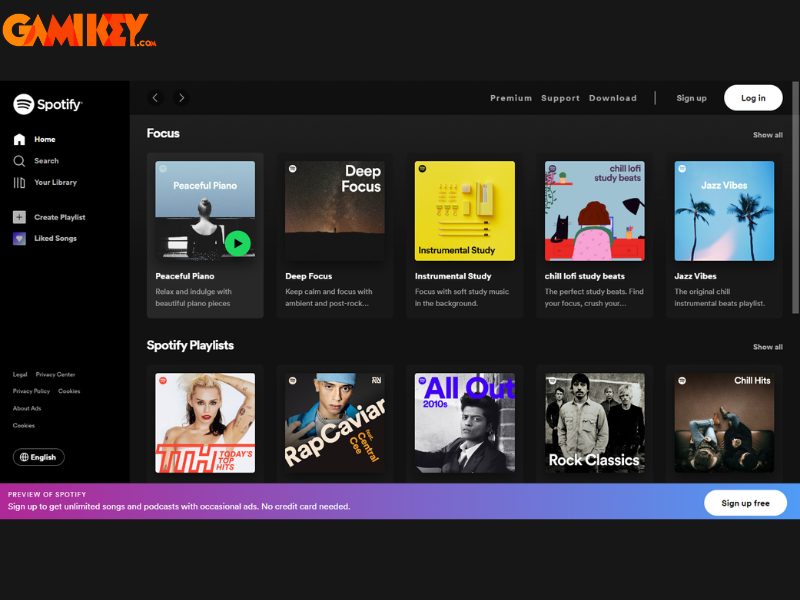
Task: Open Your Library in sidebar
Action: (56, 182)
